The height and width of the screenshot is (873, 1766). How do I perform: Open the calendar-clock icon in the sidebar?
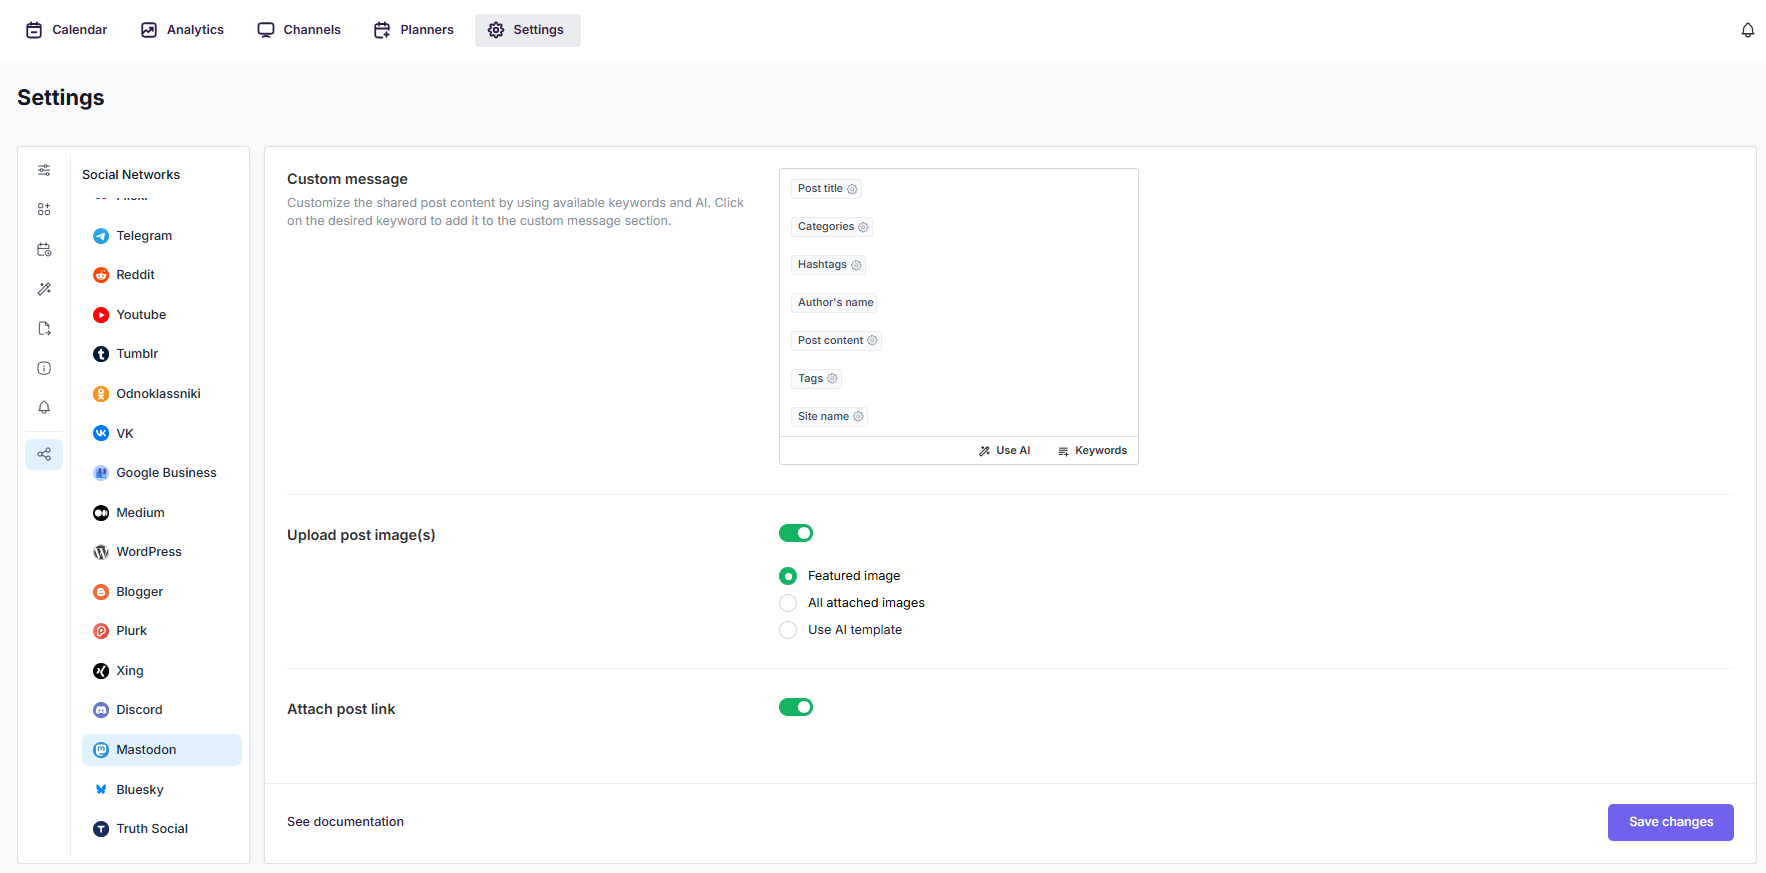tap(44, 249)
